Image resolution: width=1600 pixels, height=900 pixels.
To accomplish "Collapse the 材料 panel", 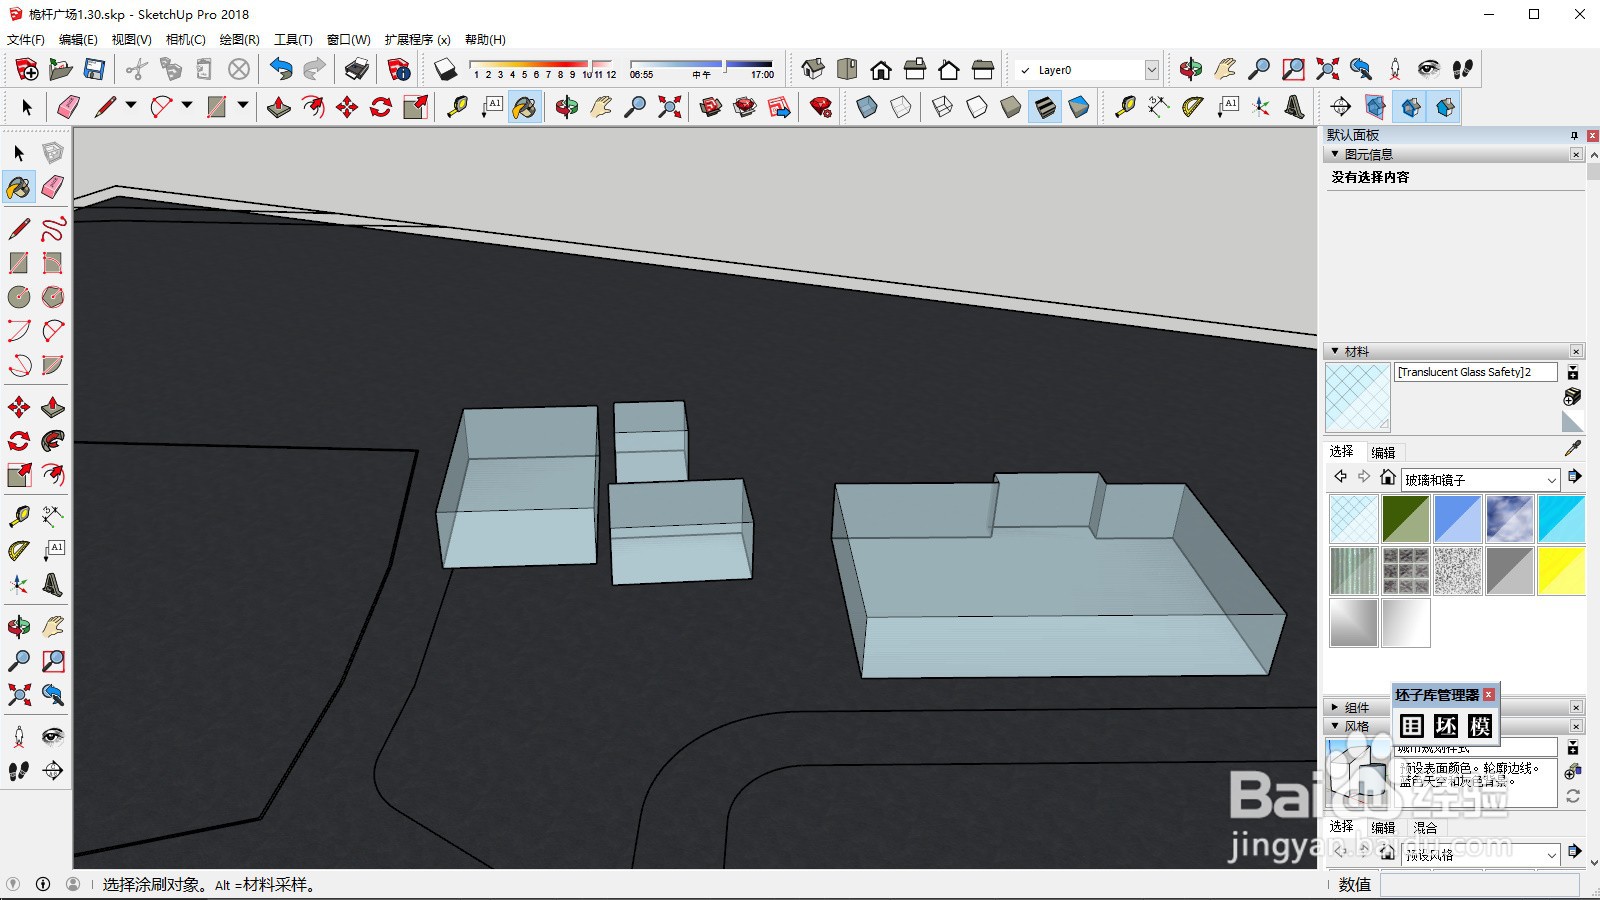I will point(1335,351).
